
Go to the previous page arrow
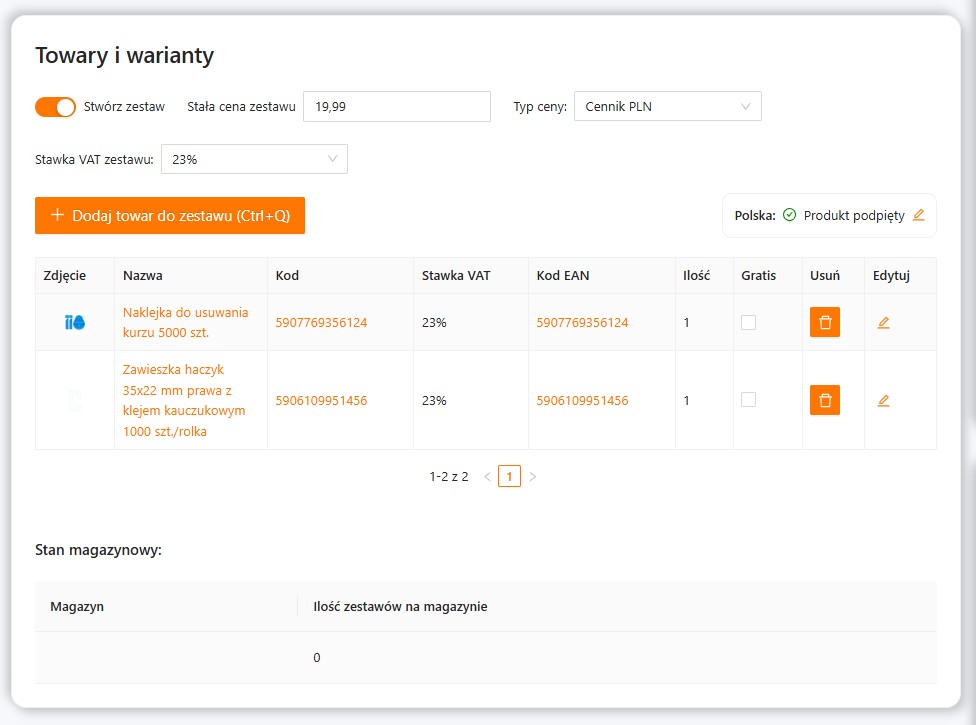click(x=487, y=477)
